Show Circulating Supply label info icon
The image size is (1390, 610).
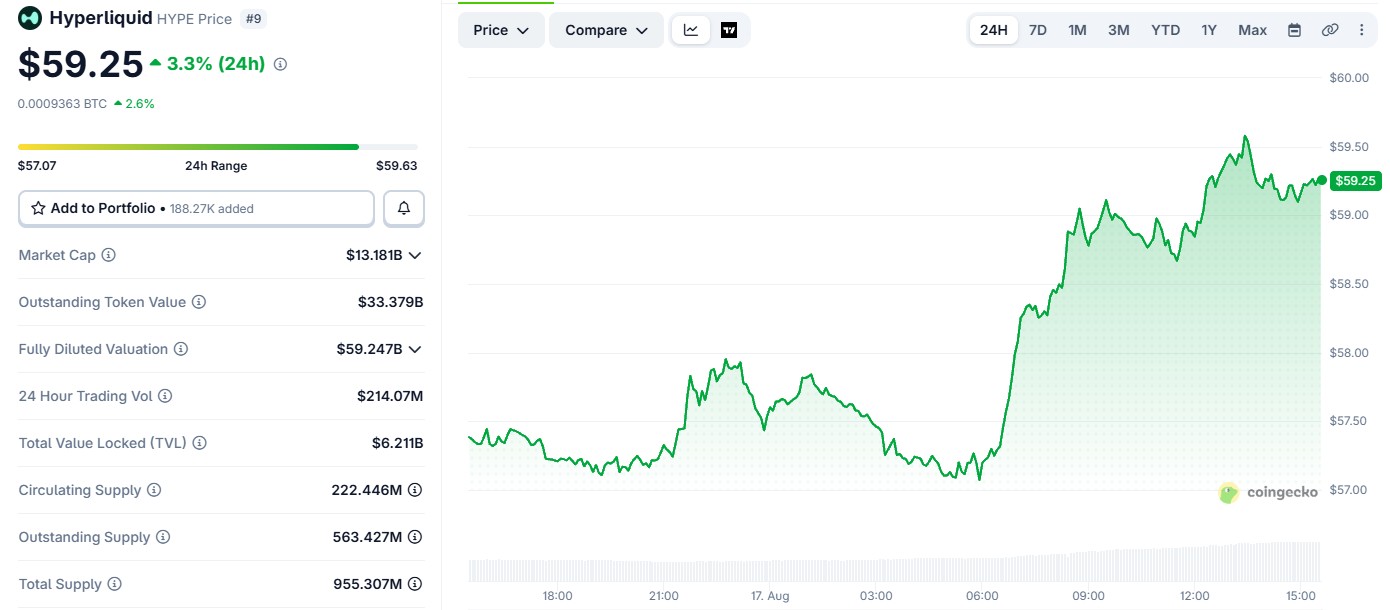(x=154, y=490)
